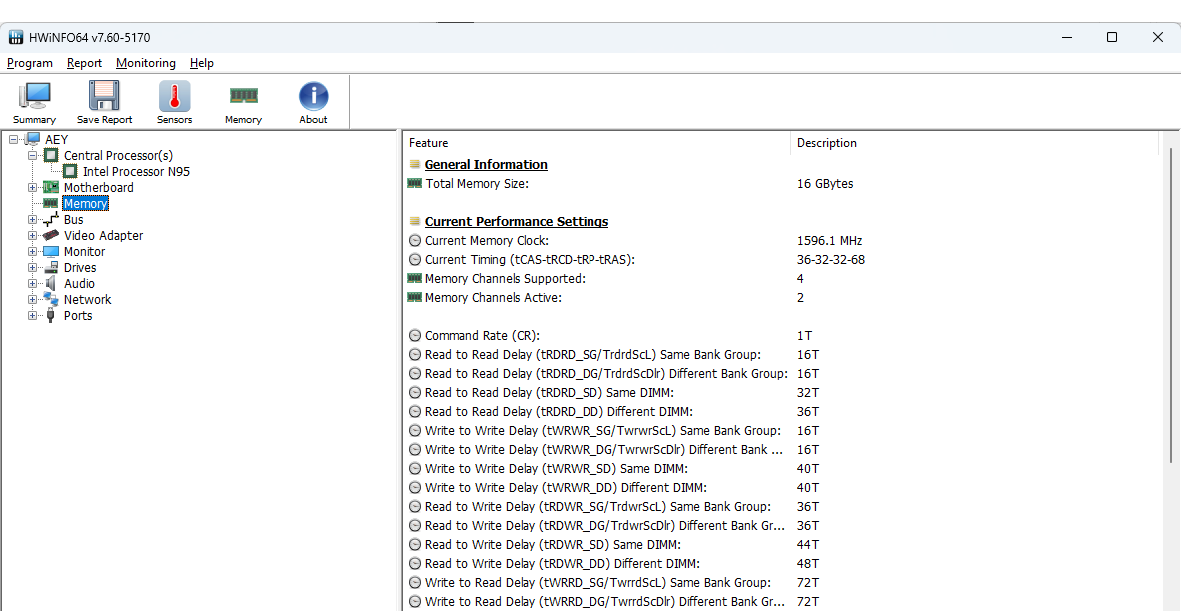The height and width of the screenshot is (611, 1181).
Task: Click the 36-32-32-68 timing value
Action: click(x=831, y=260)
